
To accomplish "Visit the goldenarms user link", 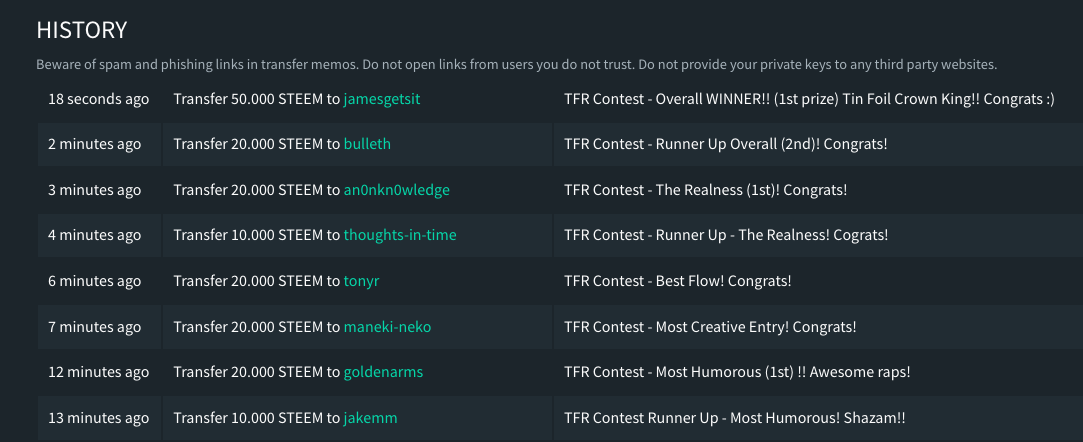I will (383, 372).
